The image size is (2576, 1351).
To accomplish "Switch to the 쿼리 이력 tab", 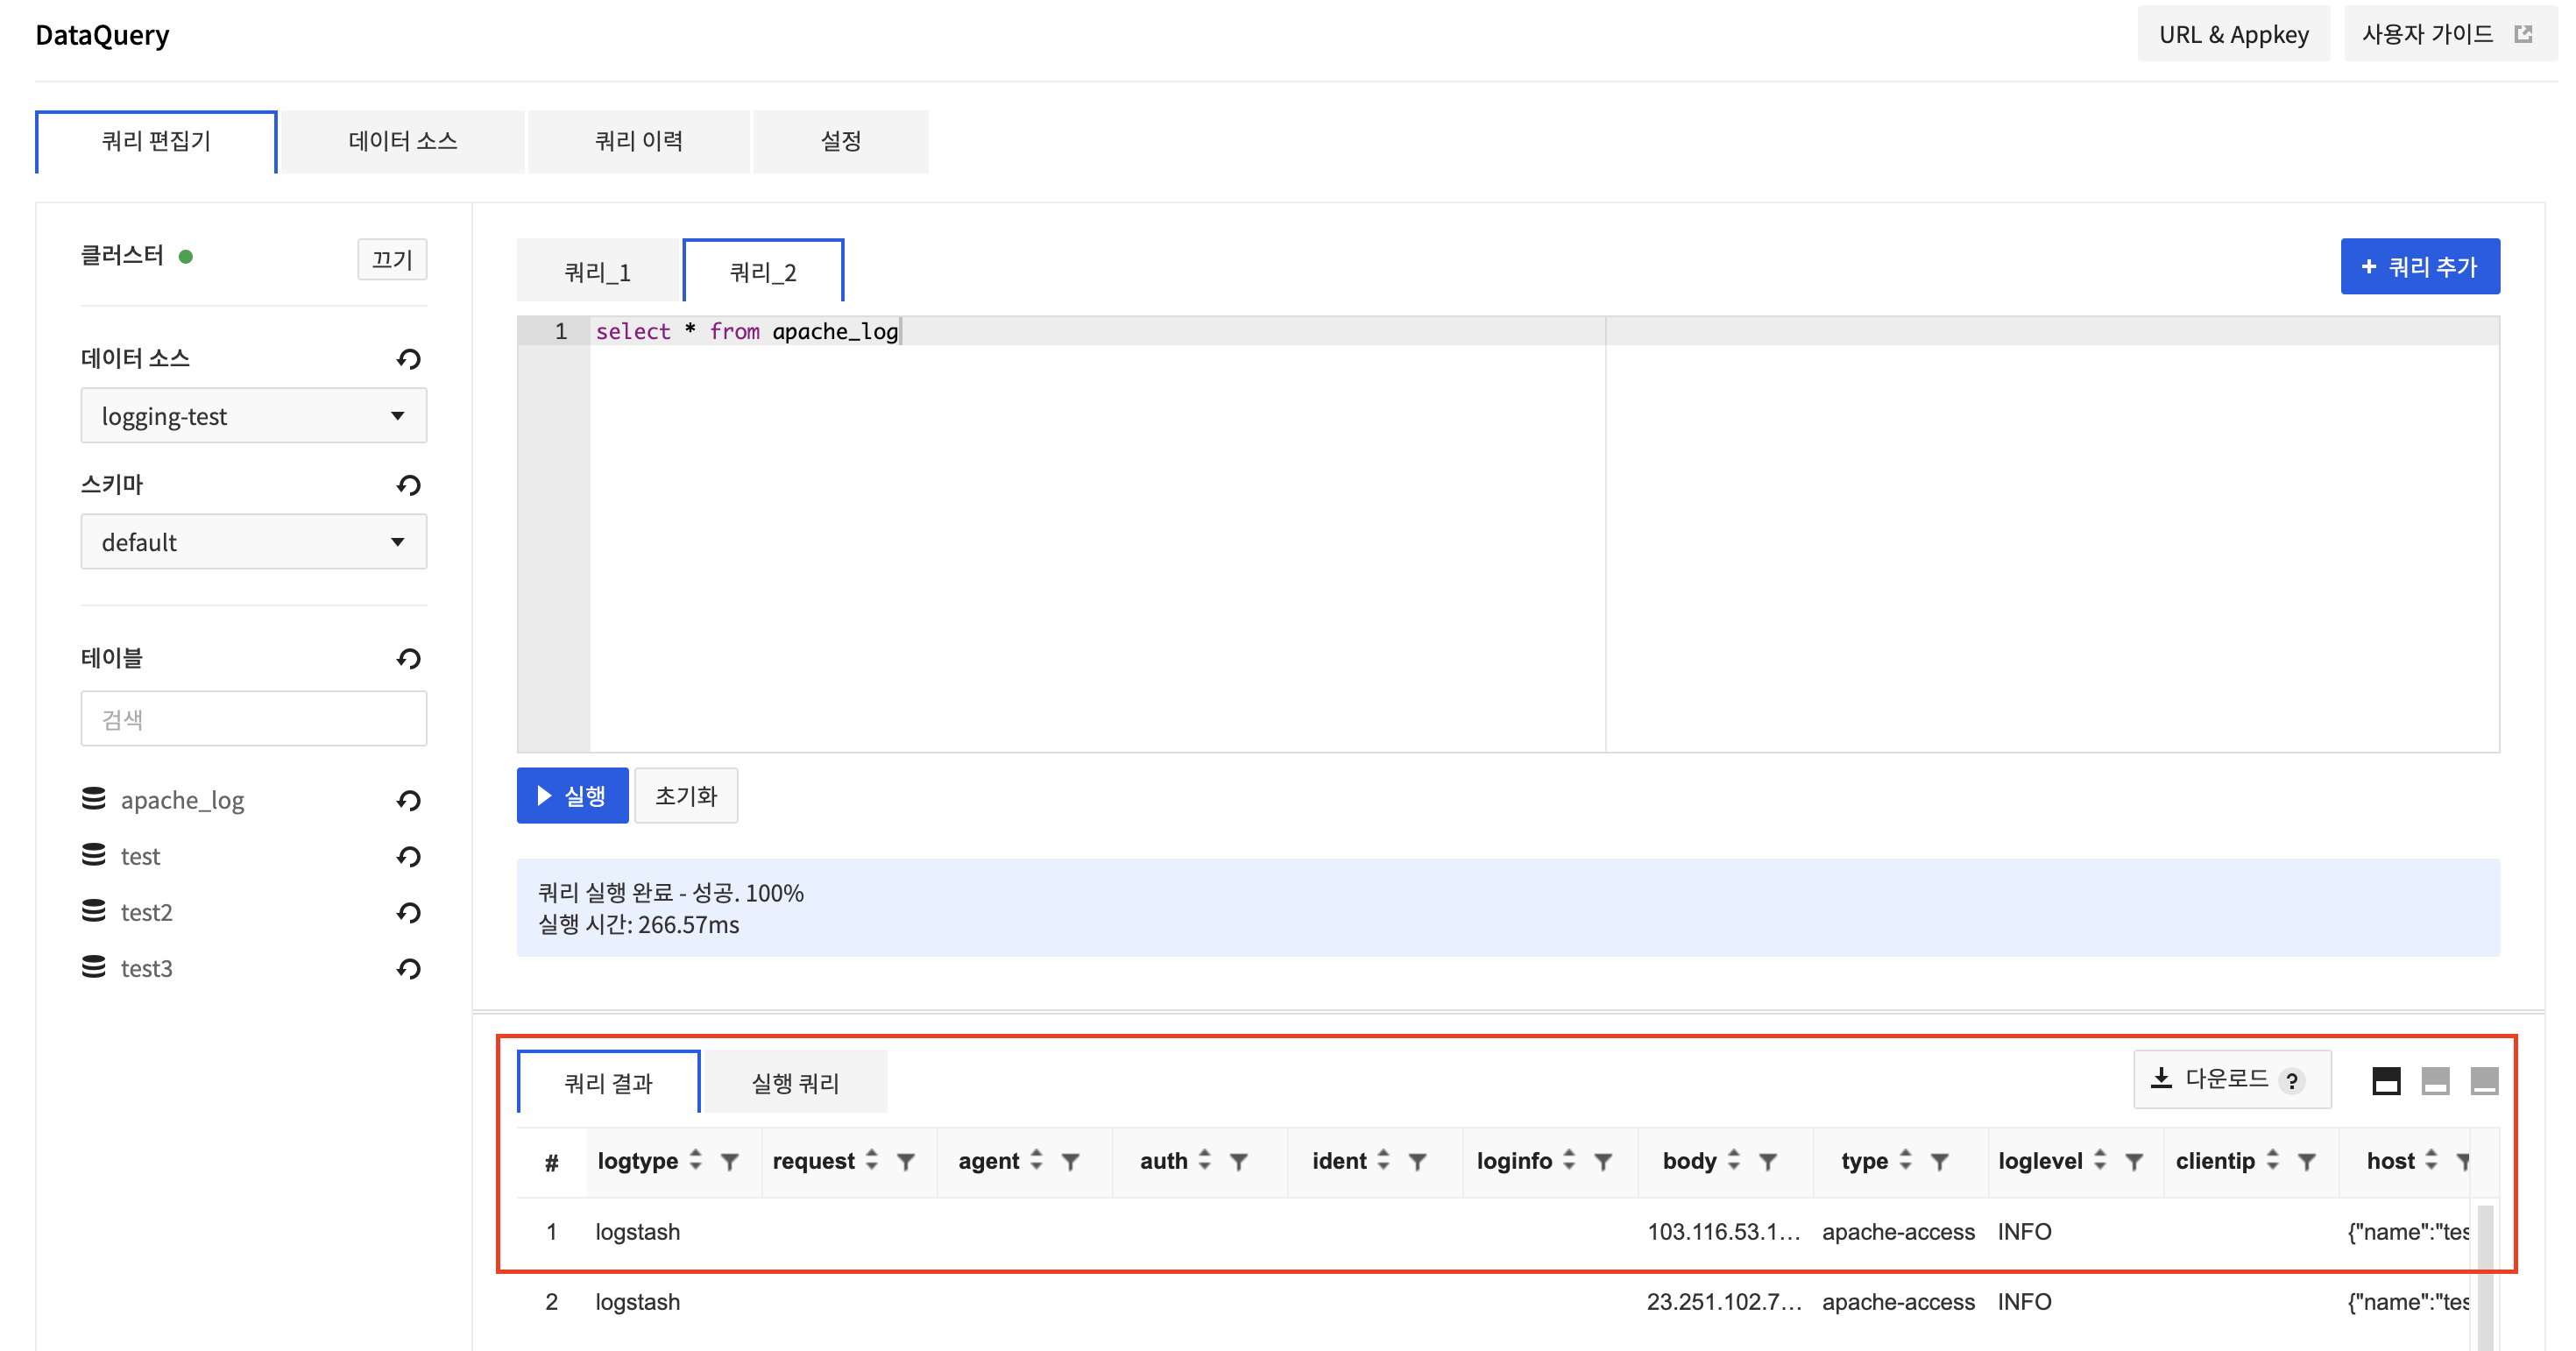I will pyautogui.click(x=638, y=141).
